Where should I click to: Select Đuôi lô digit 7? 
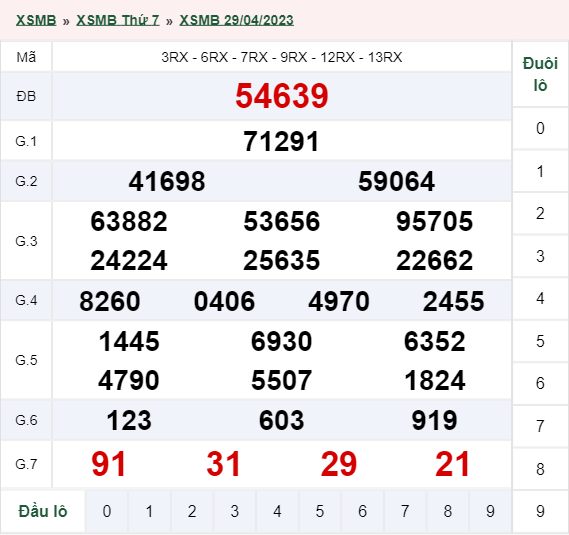[540, 426]
